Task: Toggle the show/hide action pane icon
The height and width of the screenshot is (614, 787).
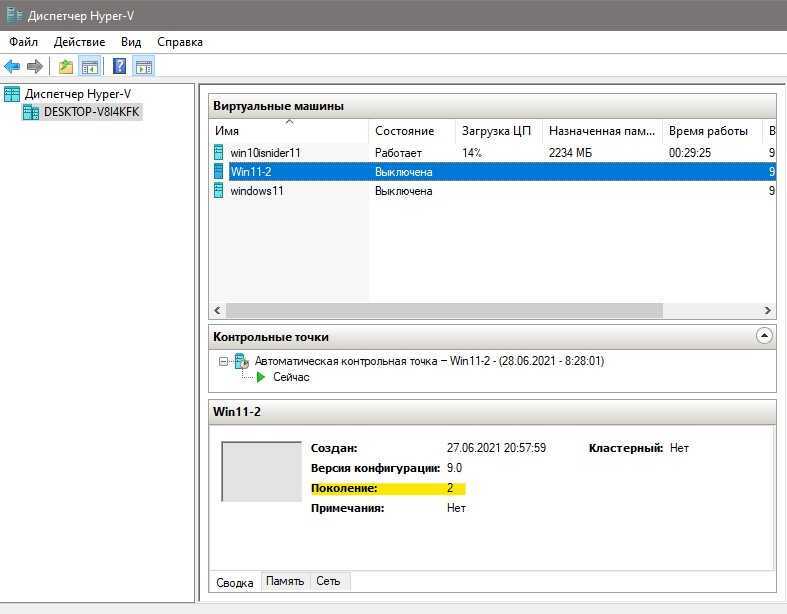Action: tap(144, 66)
